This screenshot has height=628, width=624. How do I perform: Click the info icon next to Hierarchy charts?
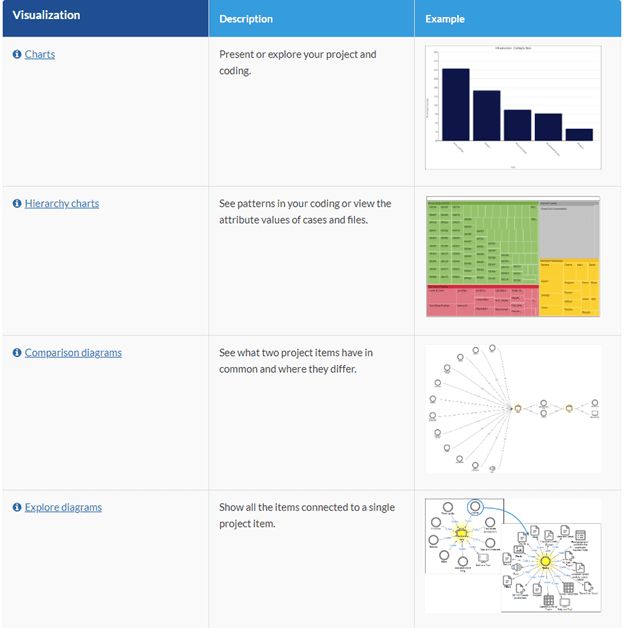pyautogui.click(x=17, y=204)
